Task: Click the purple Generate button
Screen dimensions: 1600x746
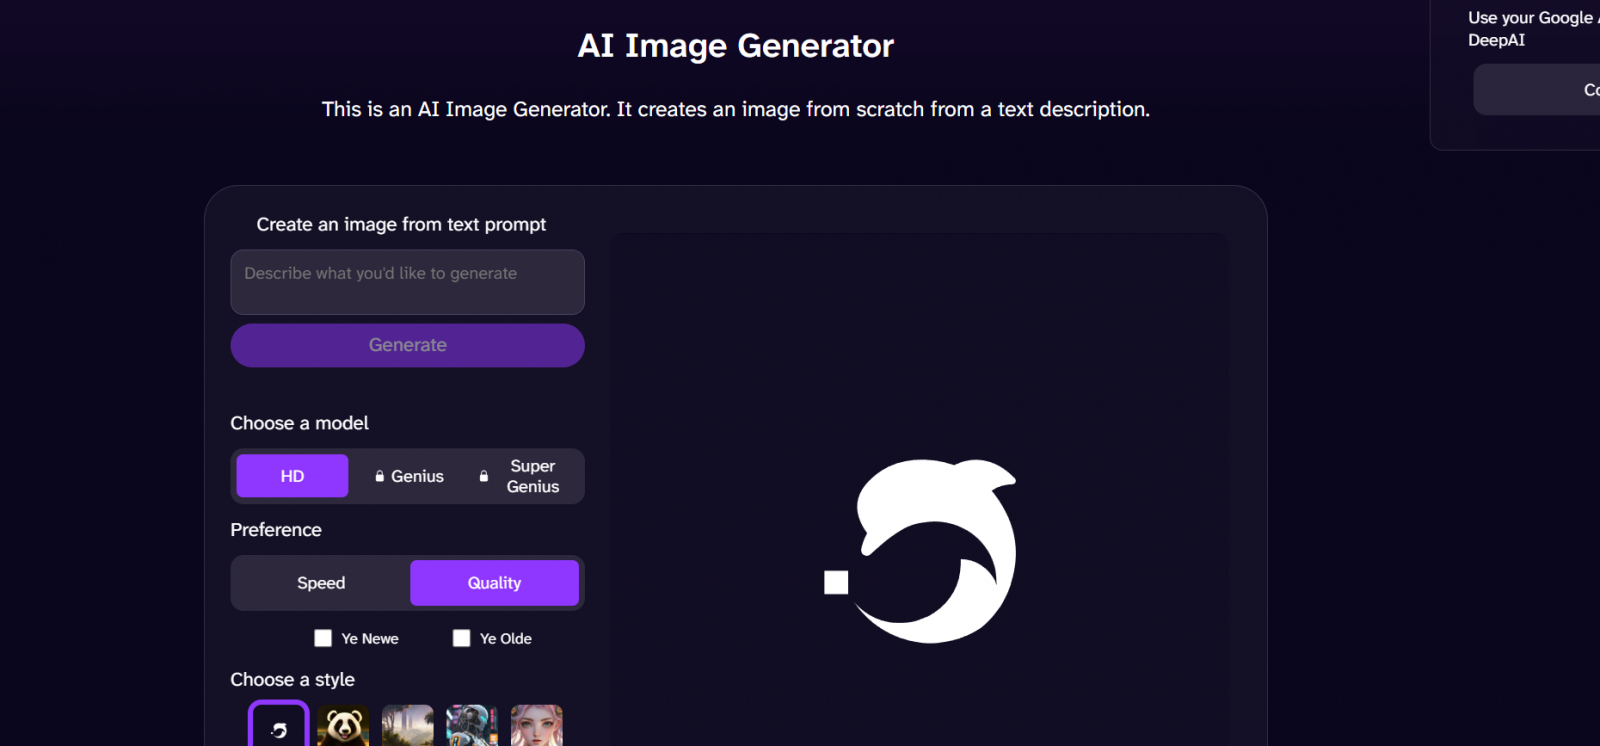Action: pyautogui.click(x=407, y=345)
